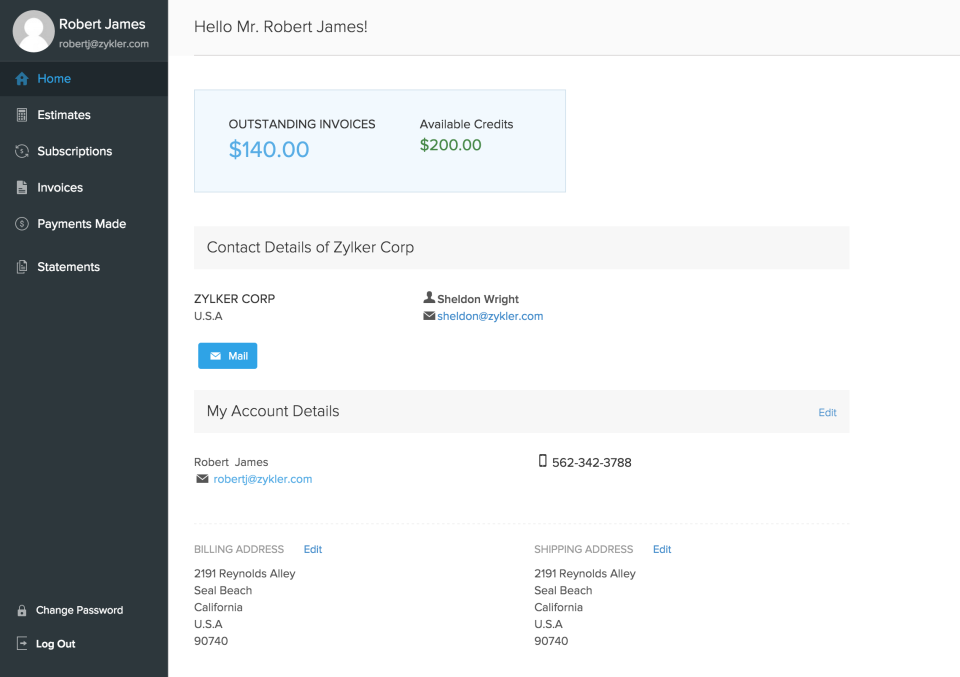Click the robertj@zykler.com email address

click(261, 478)
